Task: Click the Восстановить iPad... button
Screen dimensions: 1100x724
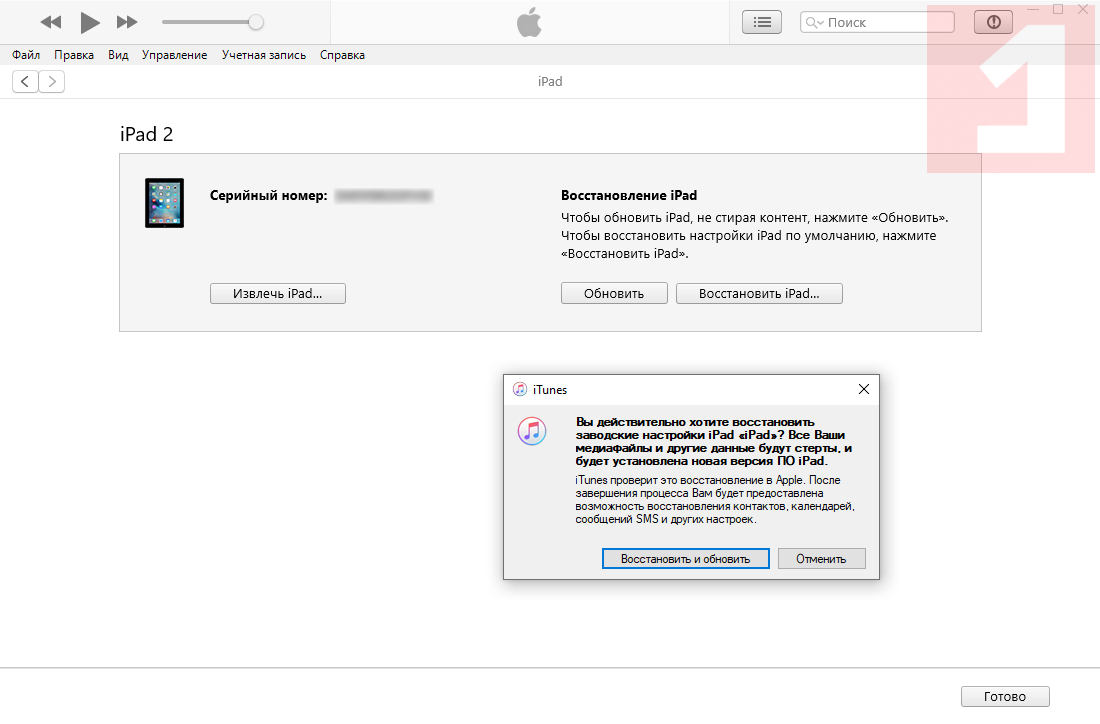Action: 759,293
